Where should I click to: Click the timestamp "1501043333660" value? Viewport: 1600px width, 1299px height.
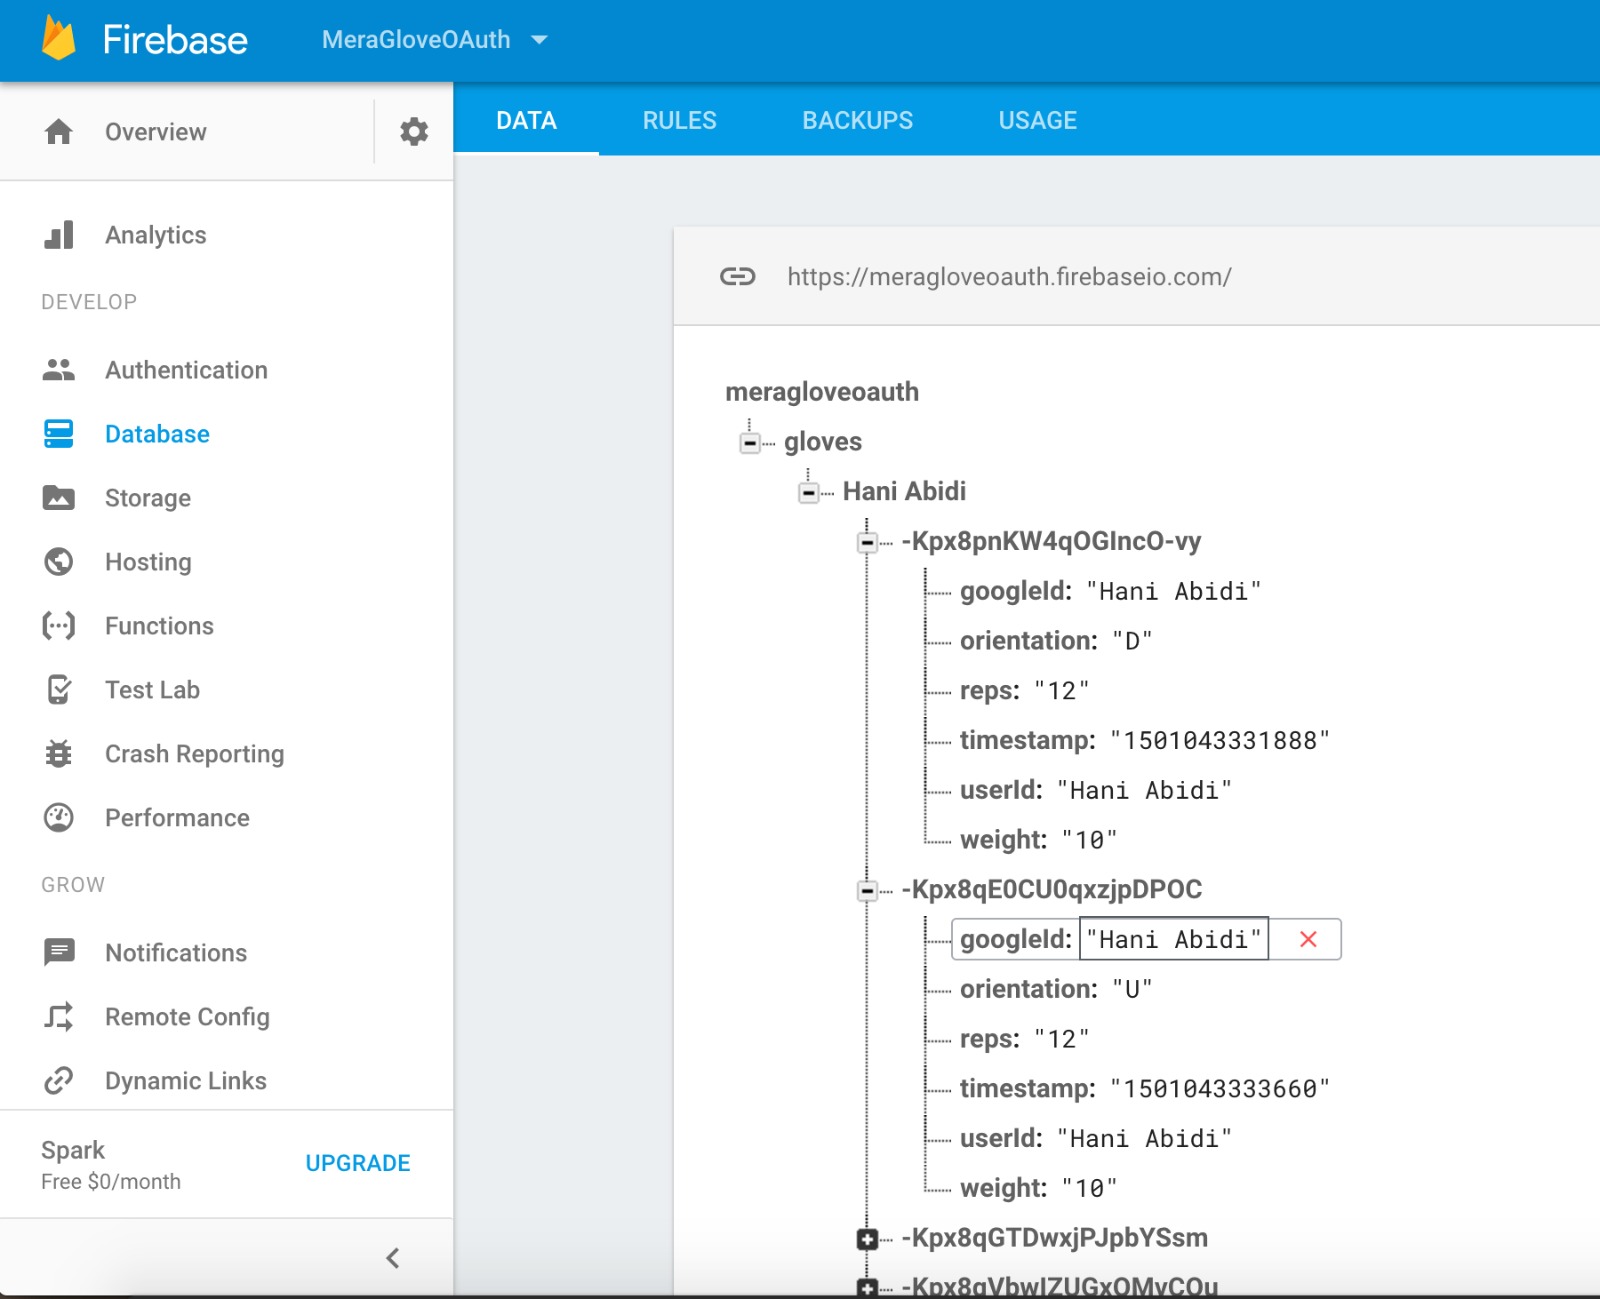pyautogui.click(x=1220, y=1088)
